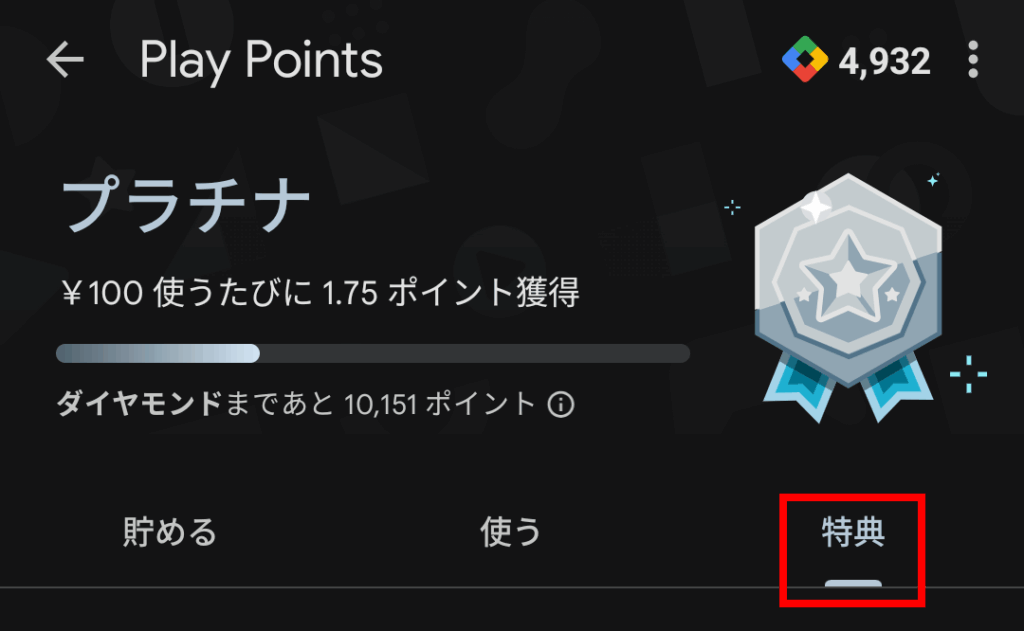The width and height of the screenshot is (1024, 631).
Task: Tap the 4,932 points balance
Action: tap(884, 61)
